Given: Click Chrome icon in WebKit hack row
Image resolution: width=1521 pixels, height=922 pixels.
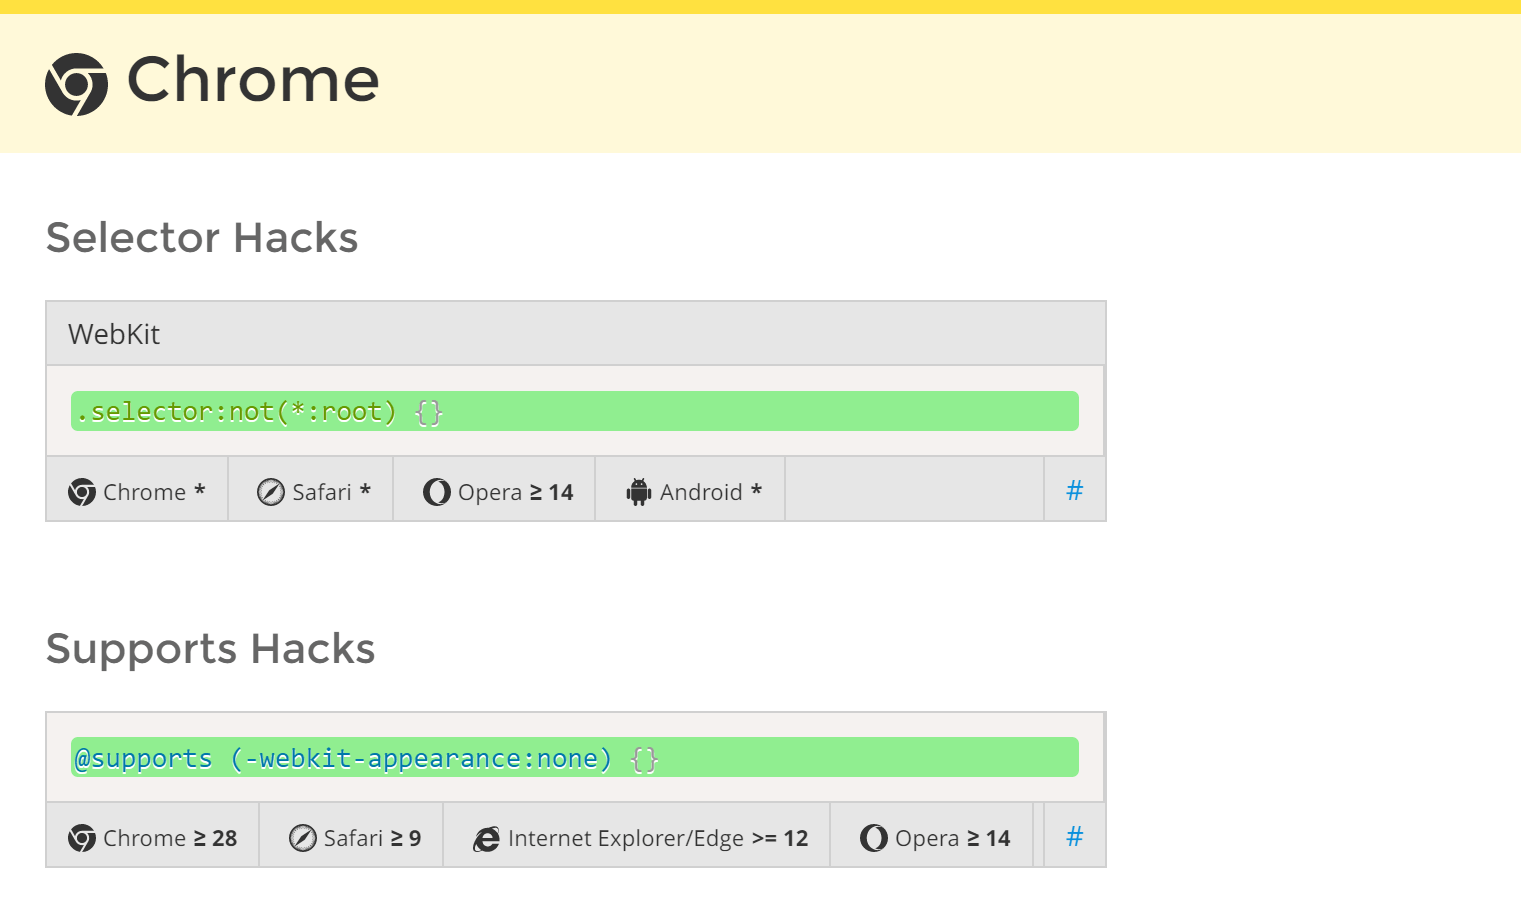Looking at the screenshot, I should 82,492.
